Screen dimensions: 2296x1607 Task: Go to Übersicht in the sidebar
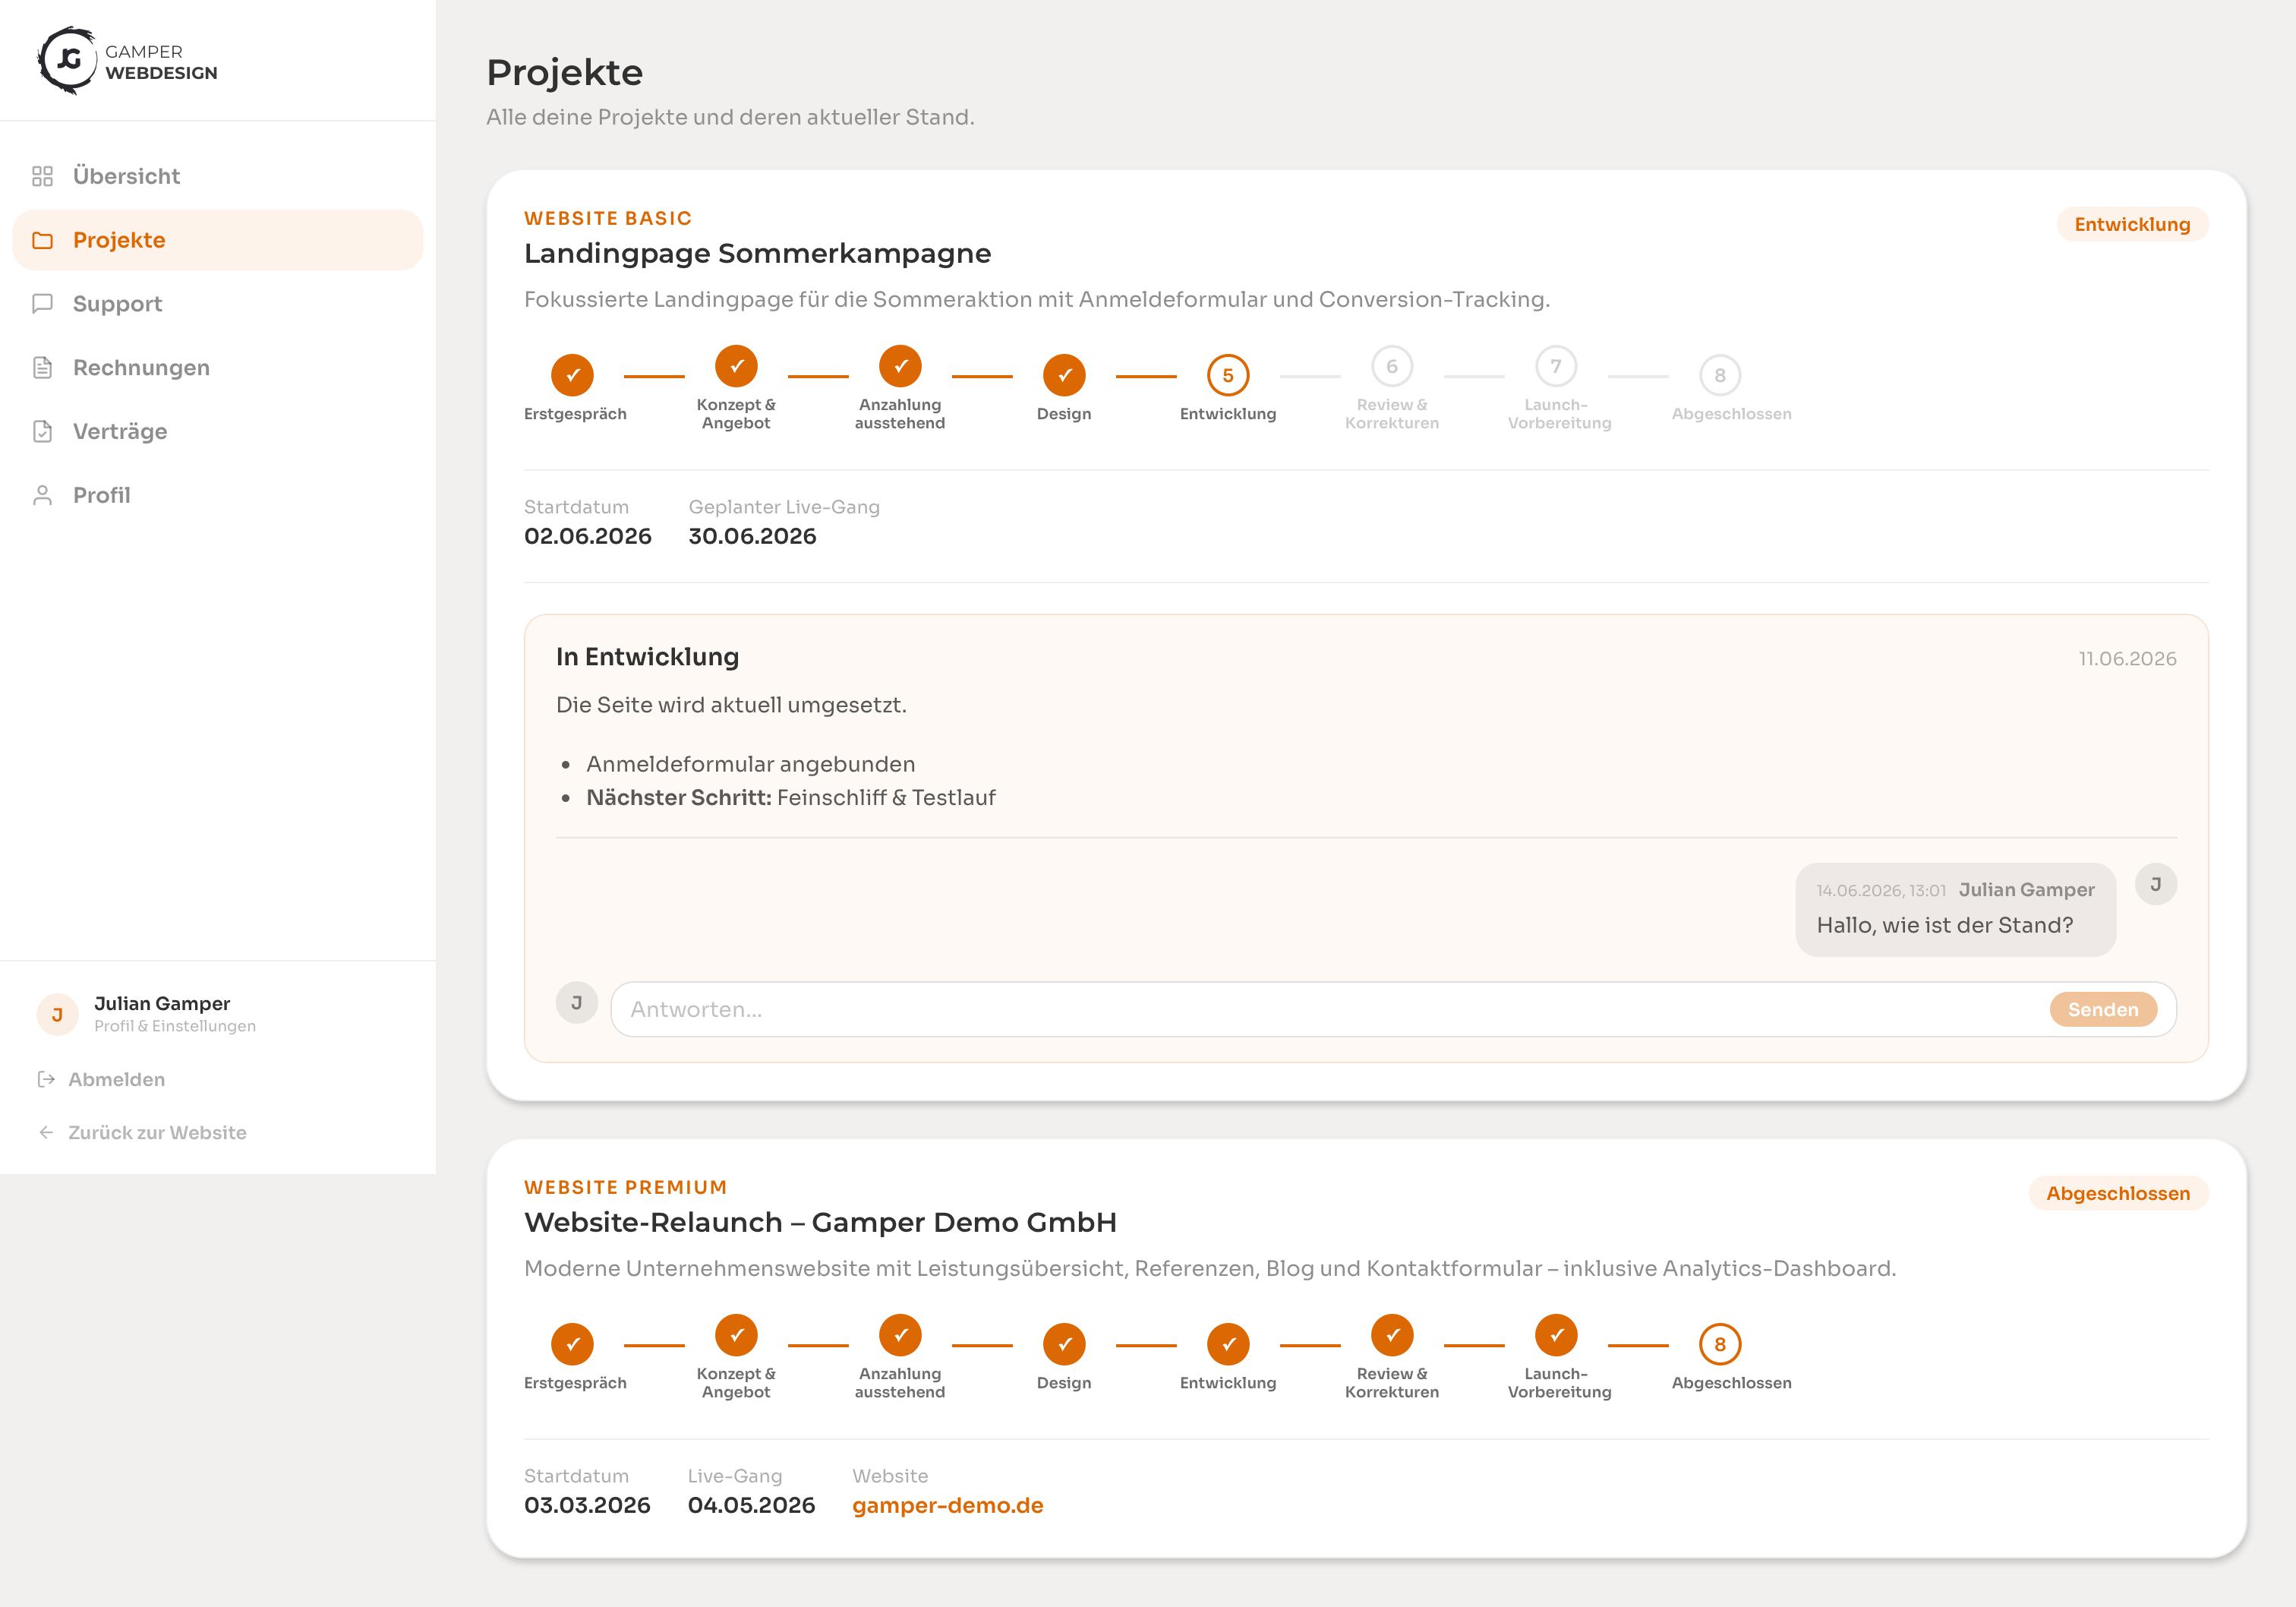218,176
